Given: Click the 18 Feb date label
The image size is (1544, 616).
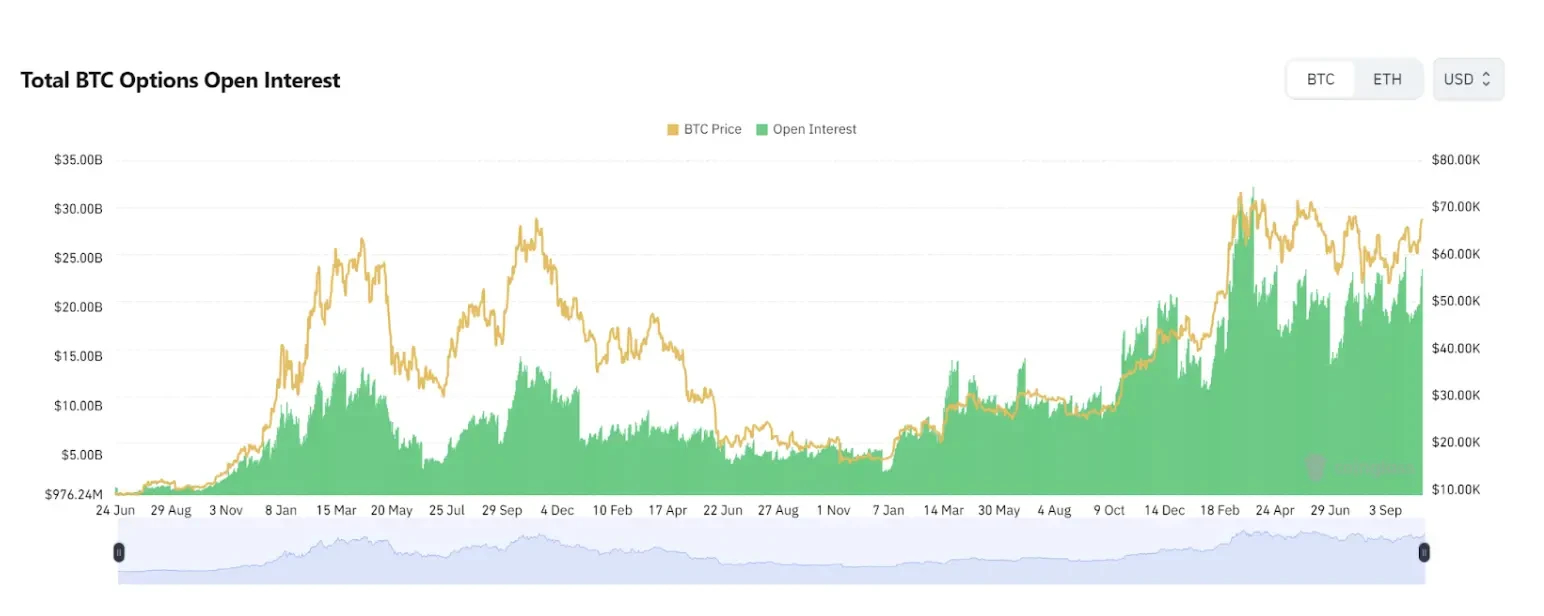Looking at the screenshot, I should point(1220,510).
